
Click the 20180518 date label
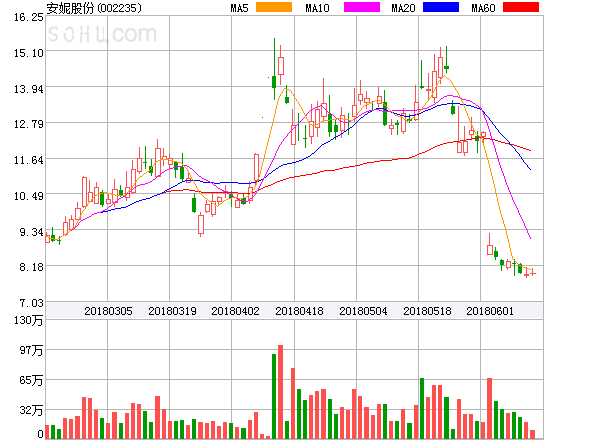click(427, 311)
